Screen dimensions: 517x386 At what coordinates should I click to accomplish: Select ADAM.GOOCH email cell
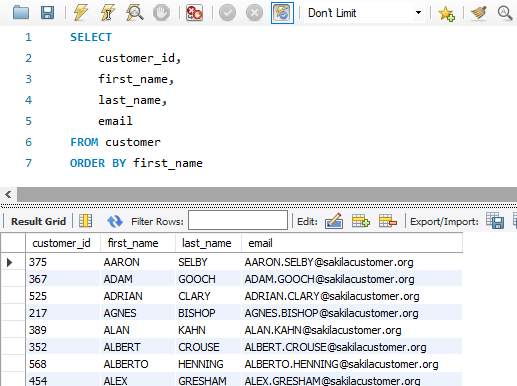(x=352, y=279)
